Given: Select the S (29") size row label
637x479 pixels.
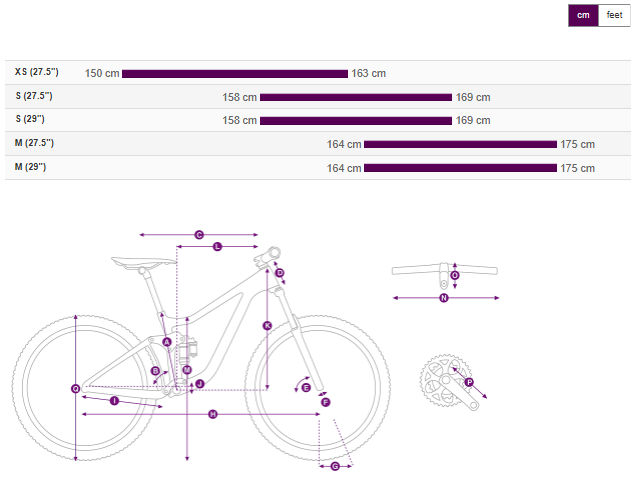Looking at the screenshot, I should [x=33, y=119].
